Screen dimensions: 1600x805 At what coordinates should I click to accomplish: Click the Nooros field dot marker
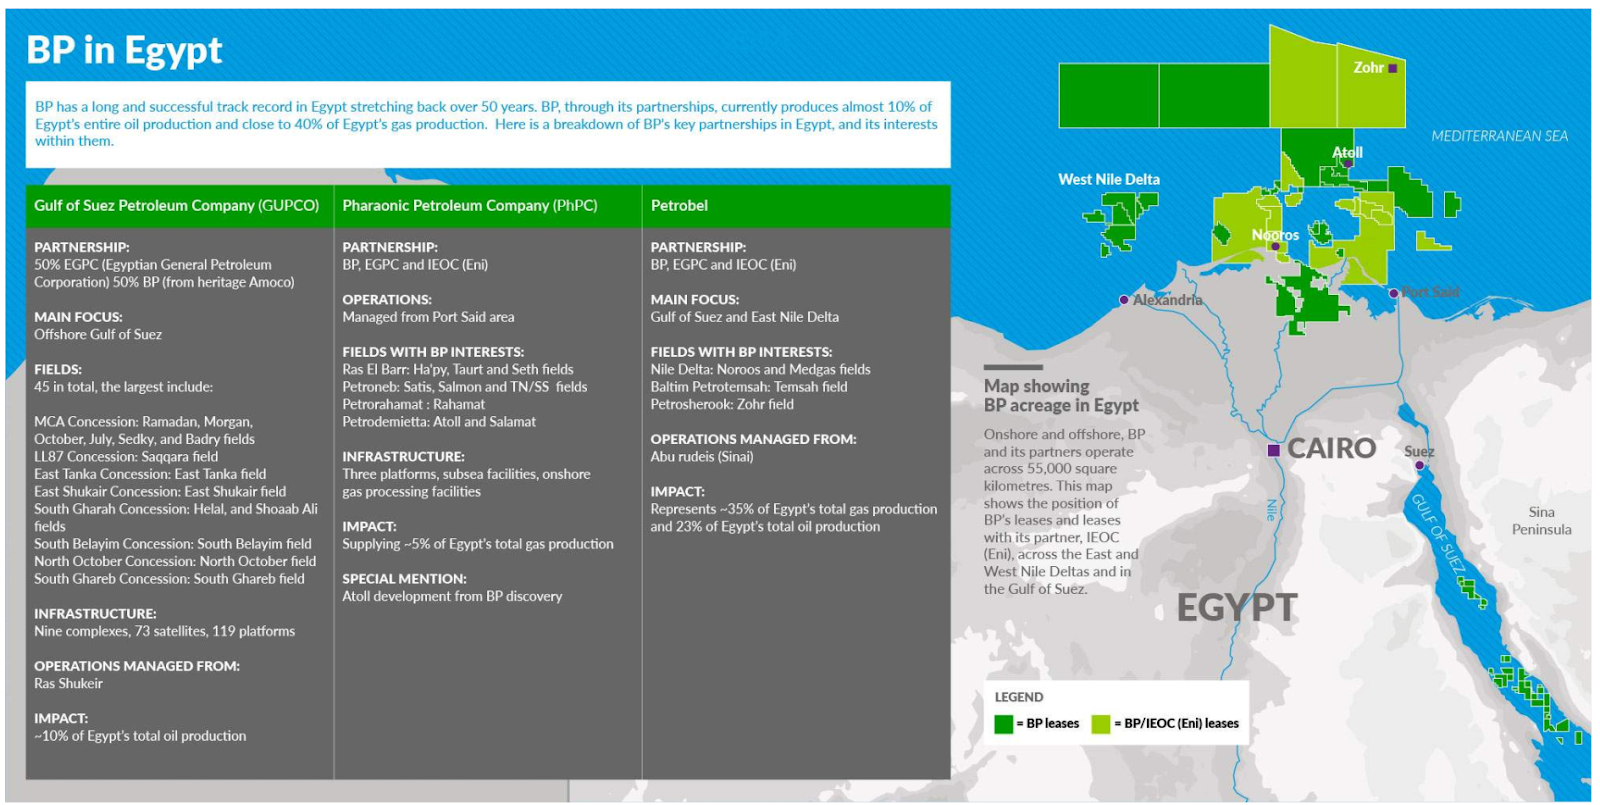pos(1275,246)
